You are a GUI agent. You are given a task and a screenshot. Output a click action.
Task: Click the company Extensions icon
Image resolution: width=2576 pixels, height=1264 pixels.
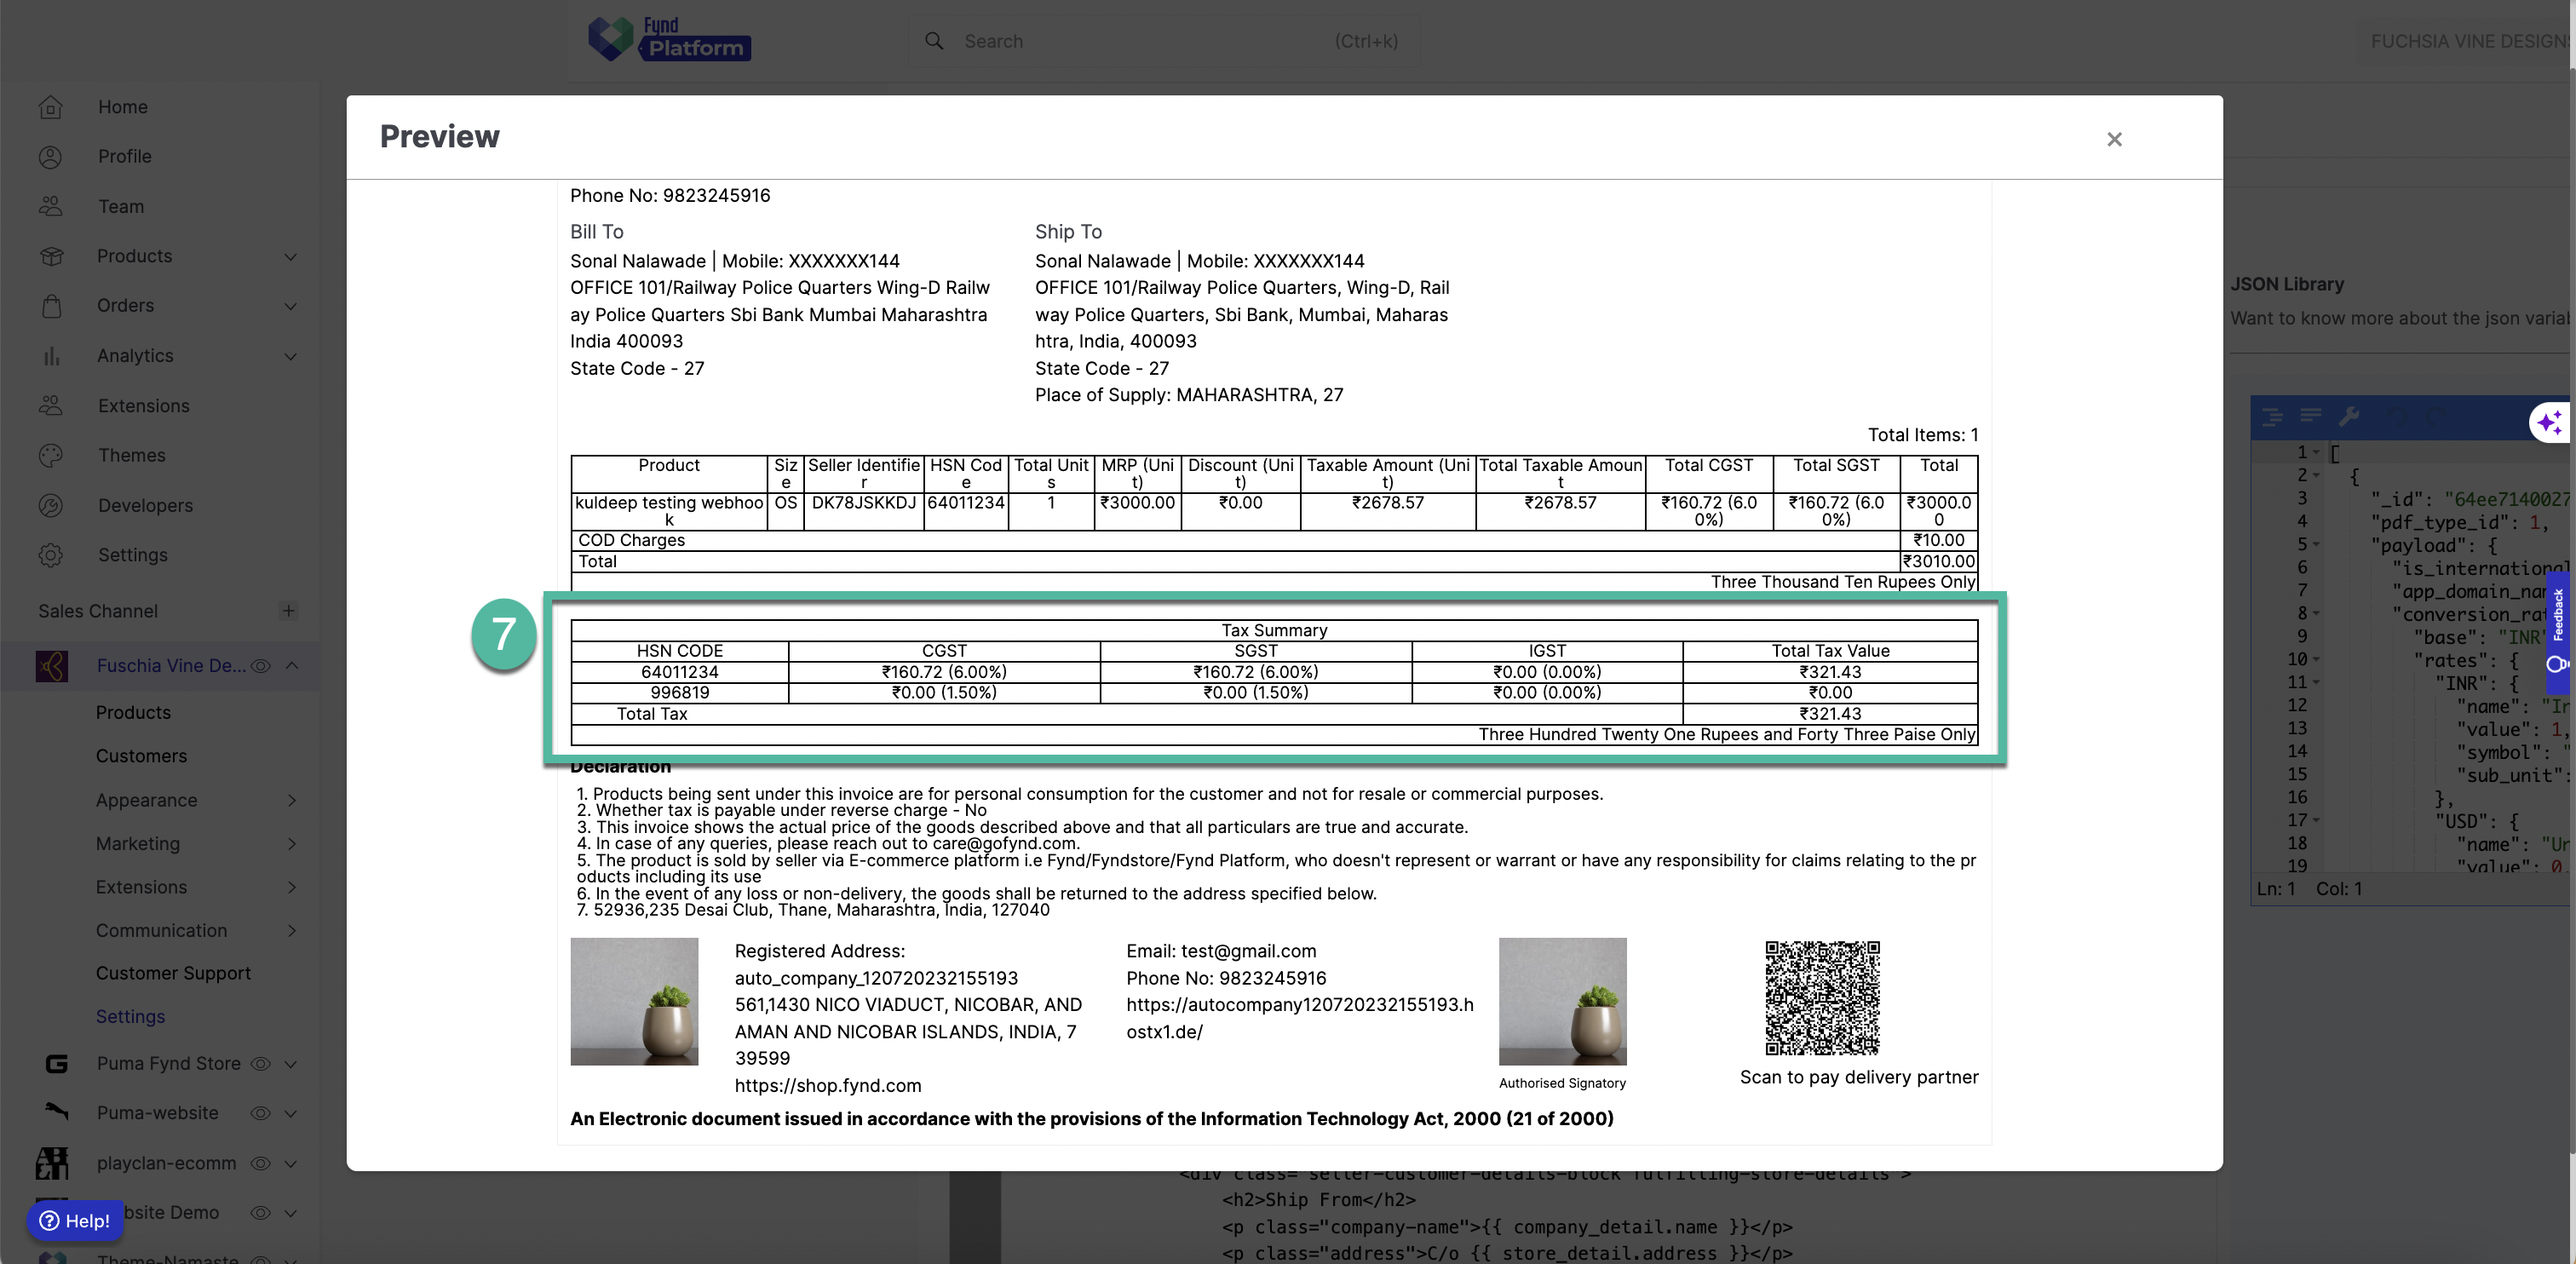pos(51,406)
